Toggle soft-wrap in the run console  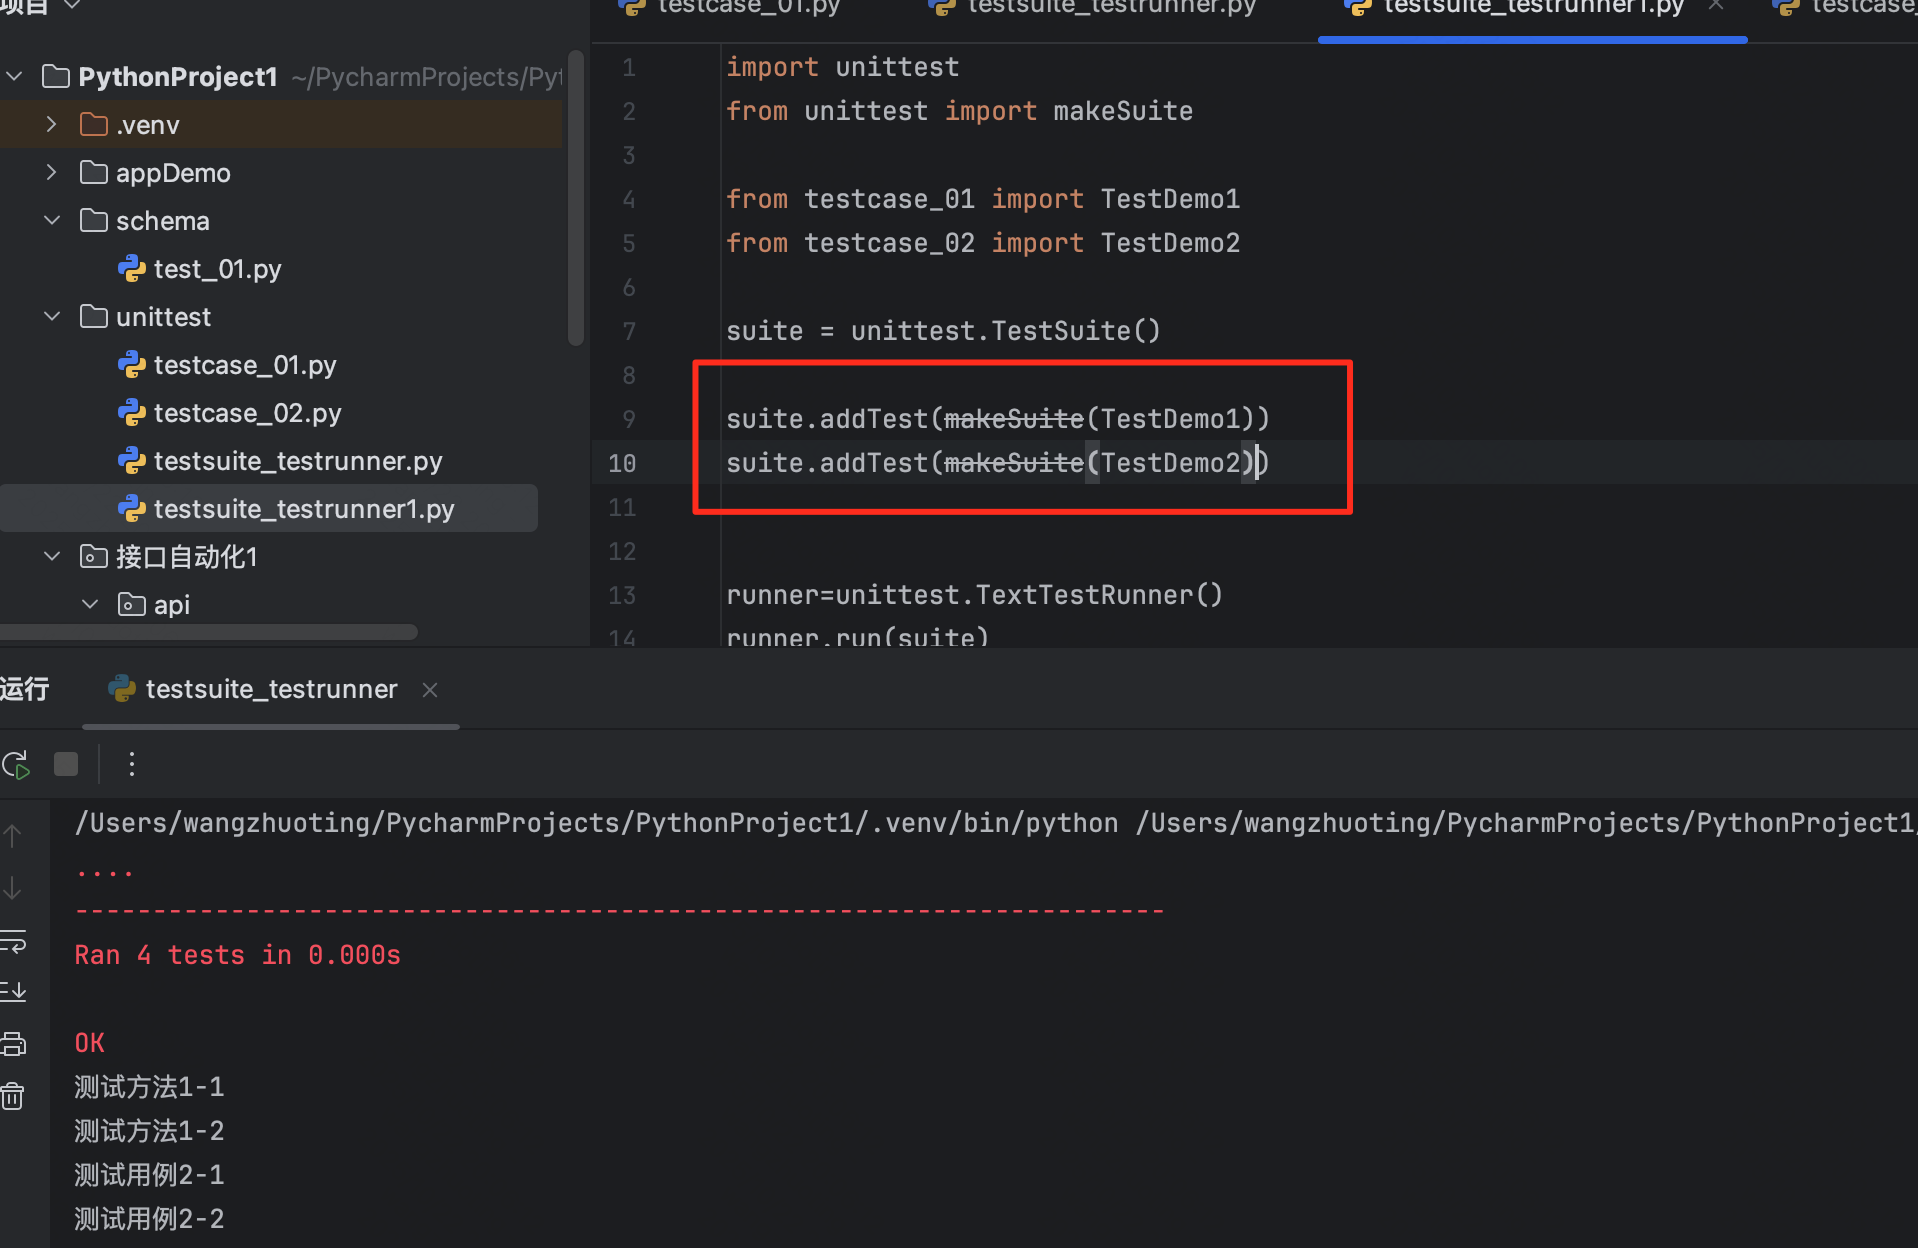pos(13,941)
